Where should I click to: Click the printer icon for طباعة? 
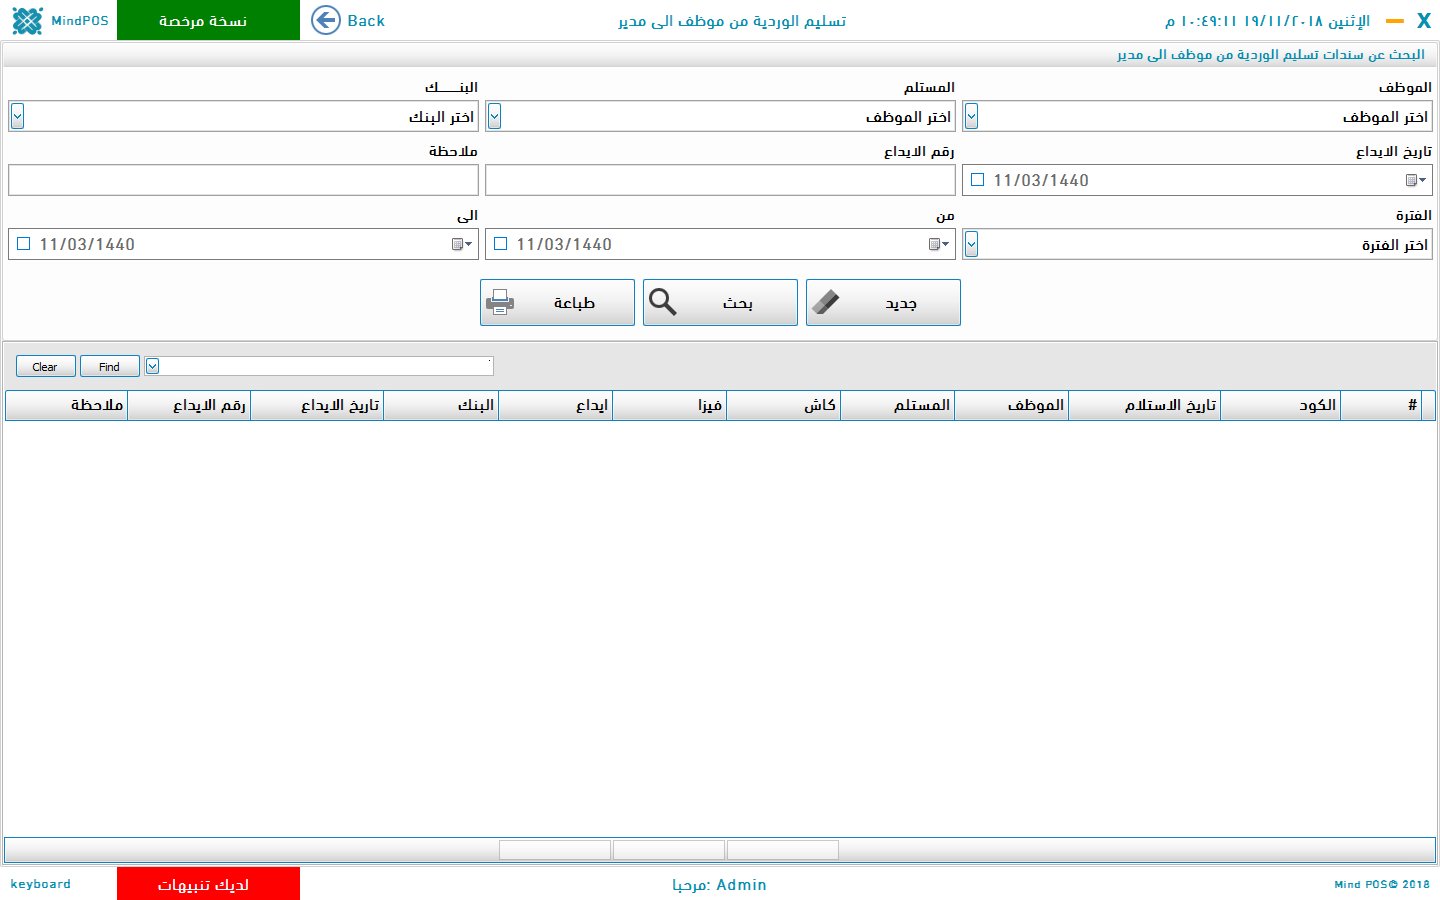(x=500, y=302)
